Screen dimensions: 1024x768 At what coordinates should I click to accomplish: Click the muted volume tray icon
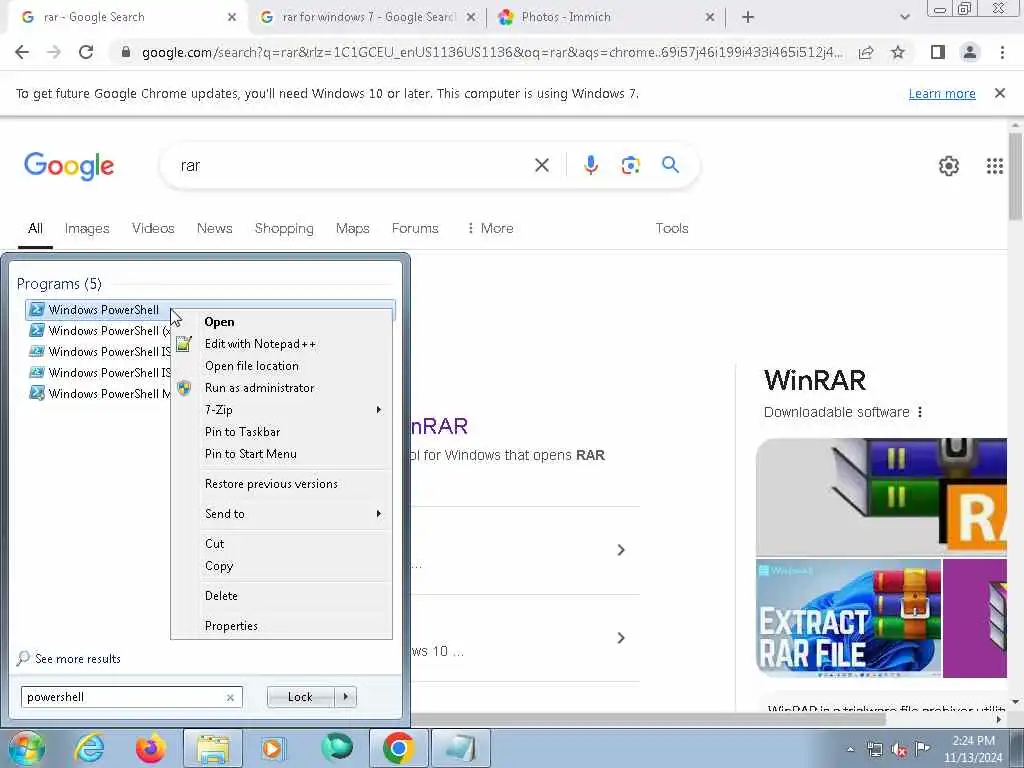click(899, 749)
